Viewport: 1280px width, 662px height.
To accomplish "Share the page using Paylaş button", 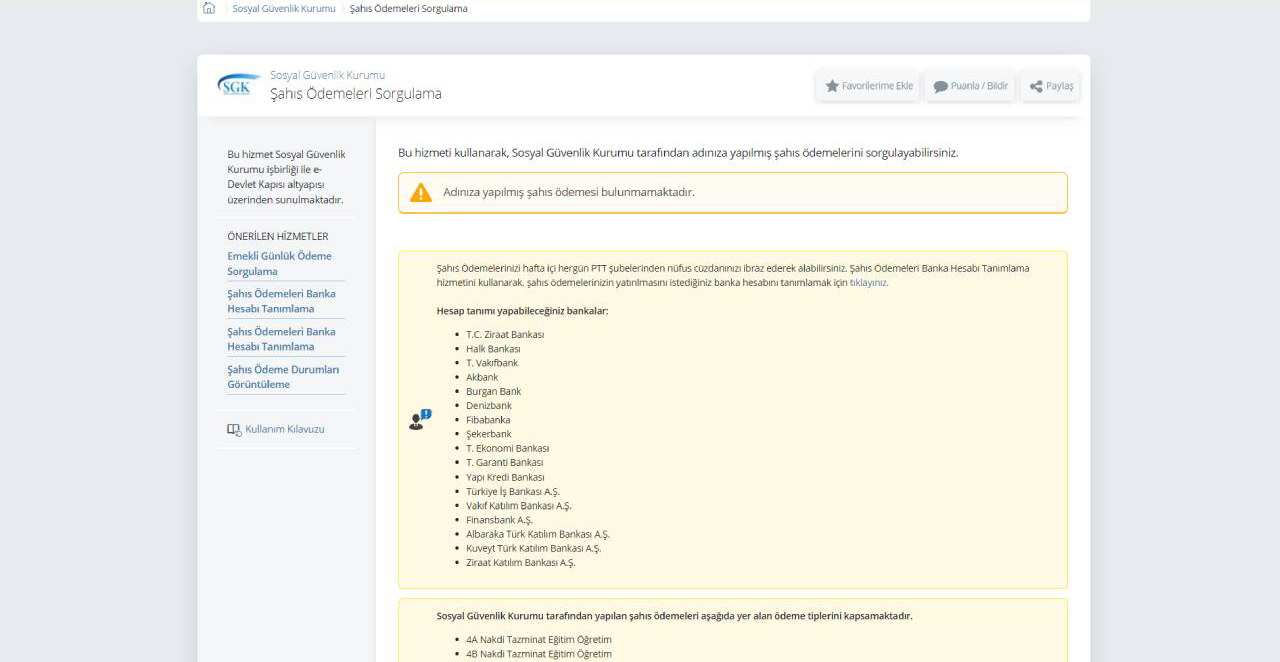I will (1051, 86).
